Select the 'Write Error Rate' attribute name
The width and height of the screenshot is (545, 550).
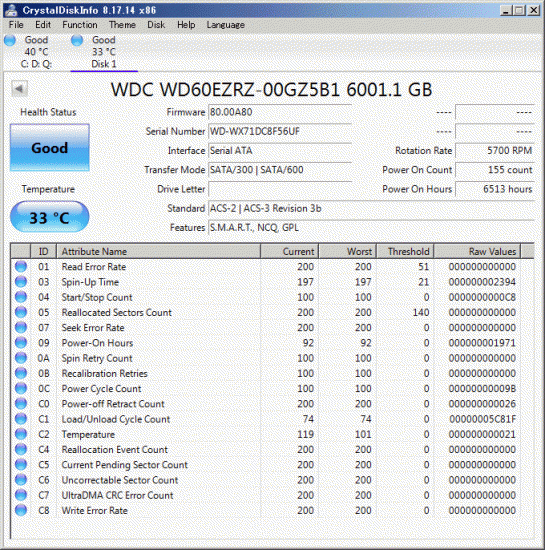[x=95, y=511]
